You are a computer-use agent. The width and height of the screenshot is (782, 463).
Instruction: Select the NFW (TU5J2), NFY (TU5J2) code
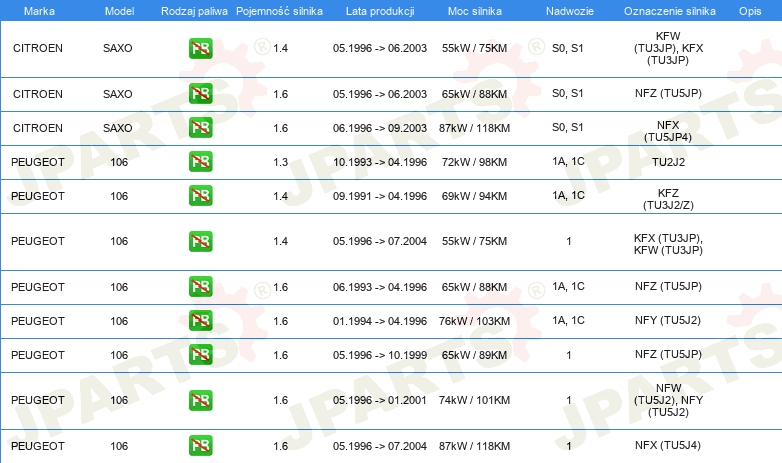point(668,400)
